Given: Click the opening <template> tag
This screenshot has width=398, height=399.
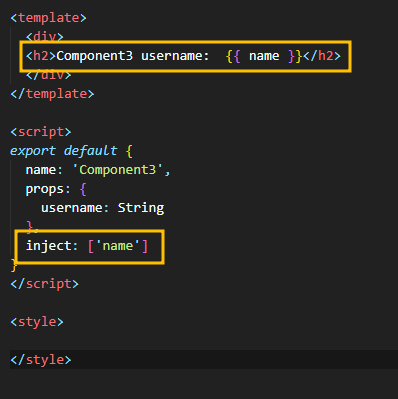Looking at the screenshot, I should tap(48, 18).
